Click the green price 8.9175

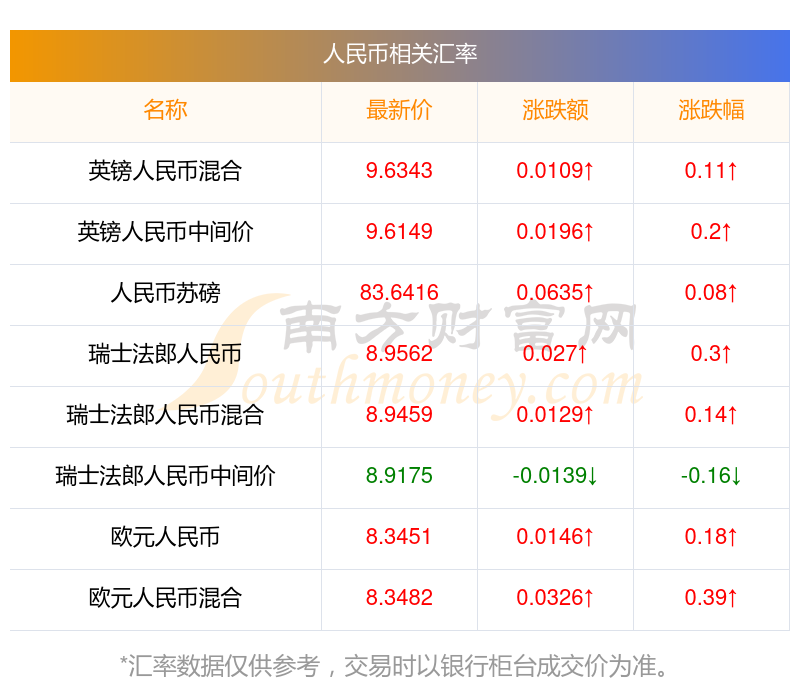399,476
